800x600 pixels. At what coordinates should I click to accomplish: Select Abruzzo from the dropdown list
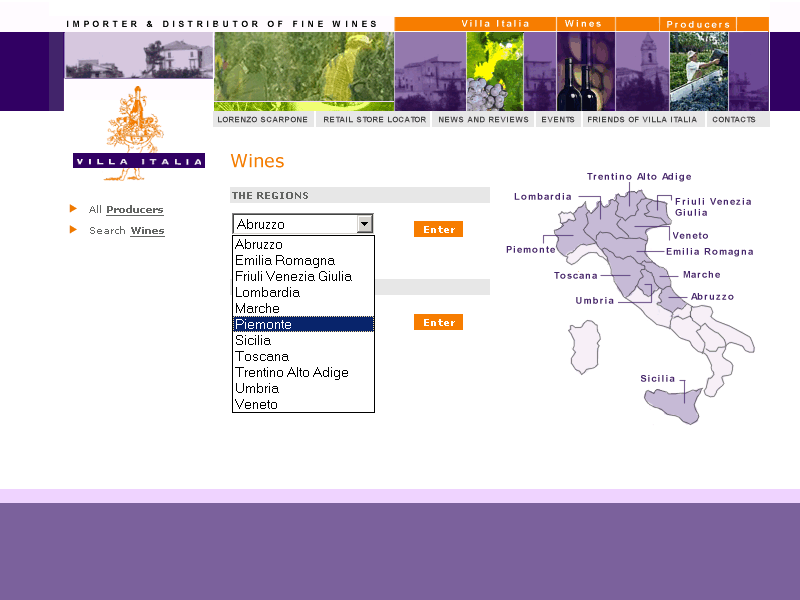pyautogui.click(x=303, y=244)
